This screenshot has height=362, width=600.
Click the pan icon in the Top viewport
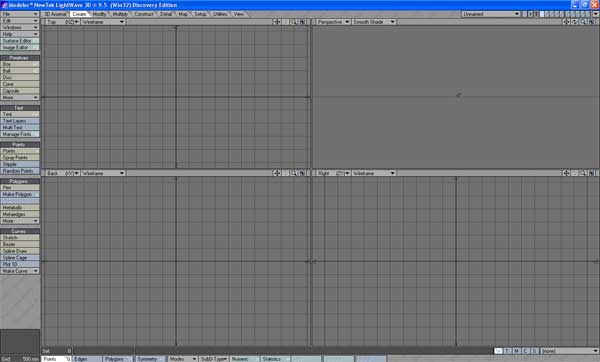click(x=277, y=22)
